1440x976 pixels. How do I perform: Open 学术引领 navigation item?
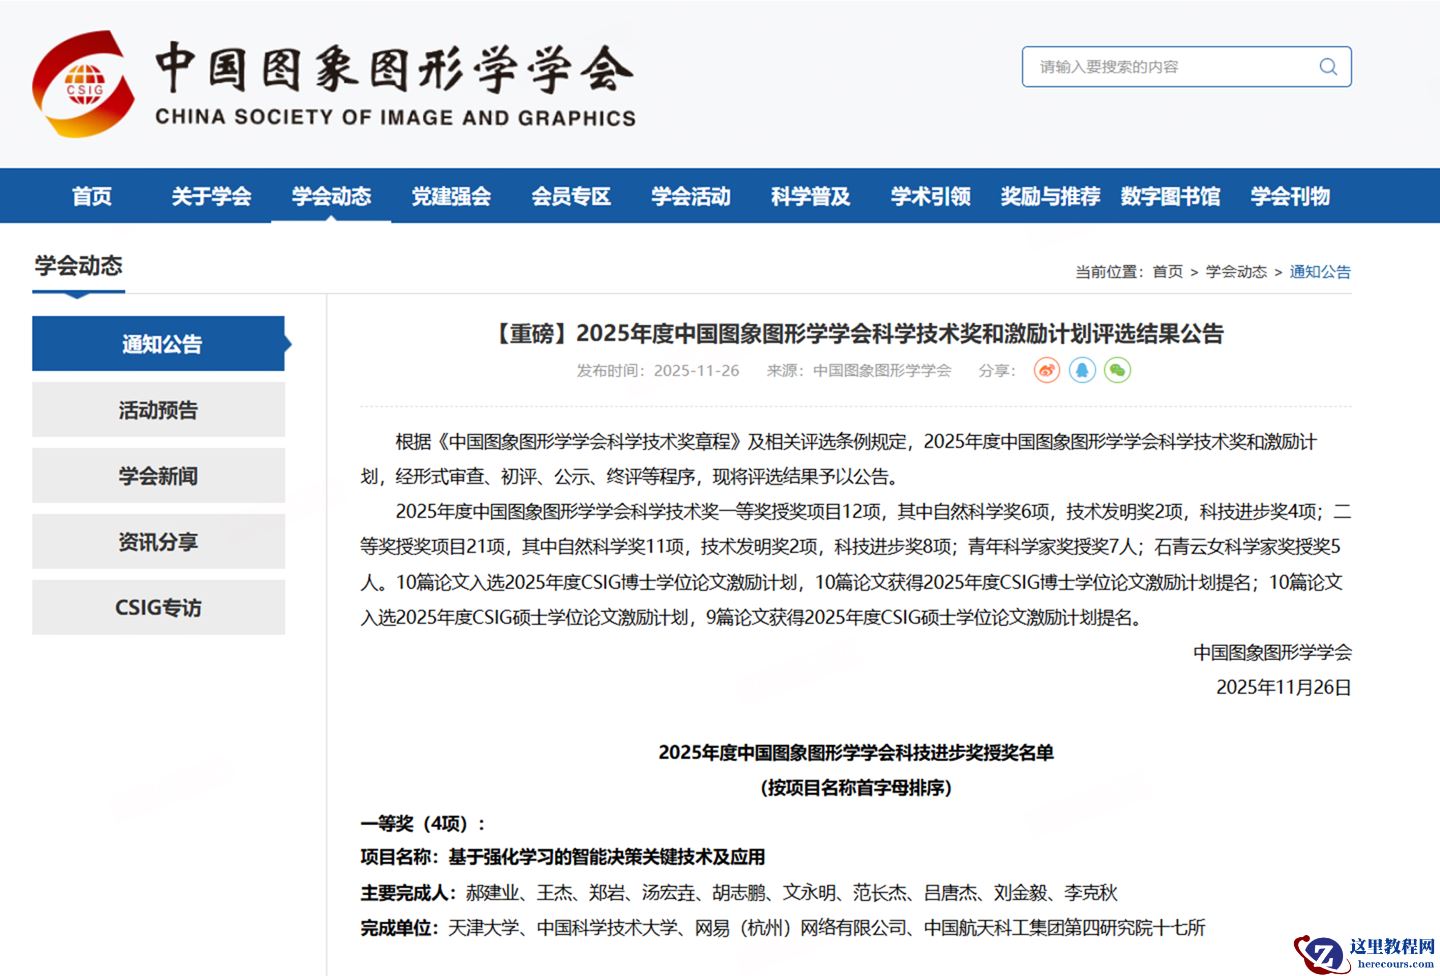coord(931,196)
